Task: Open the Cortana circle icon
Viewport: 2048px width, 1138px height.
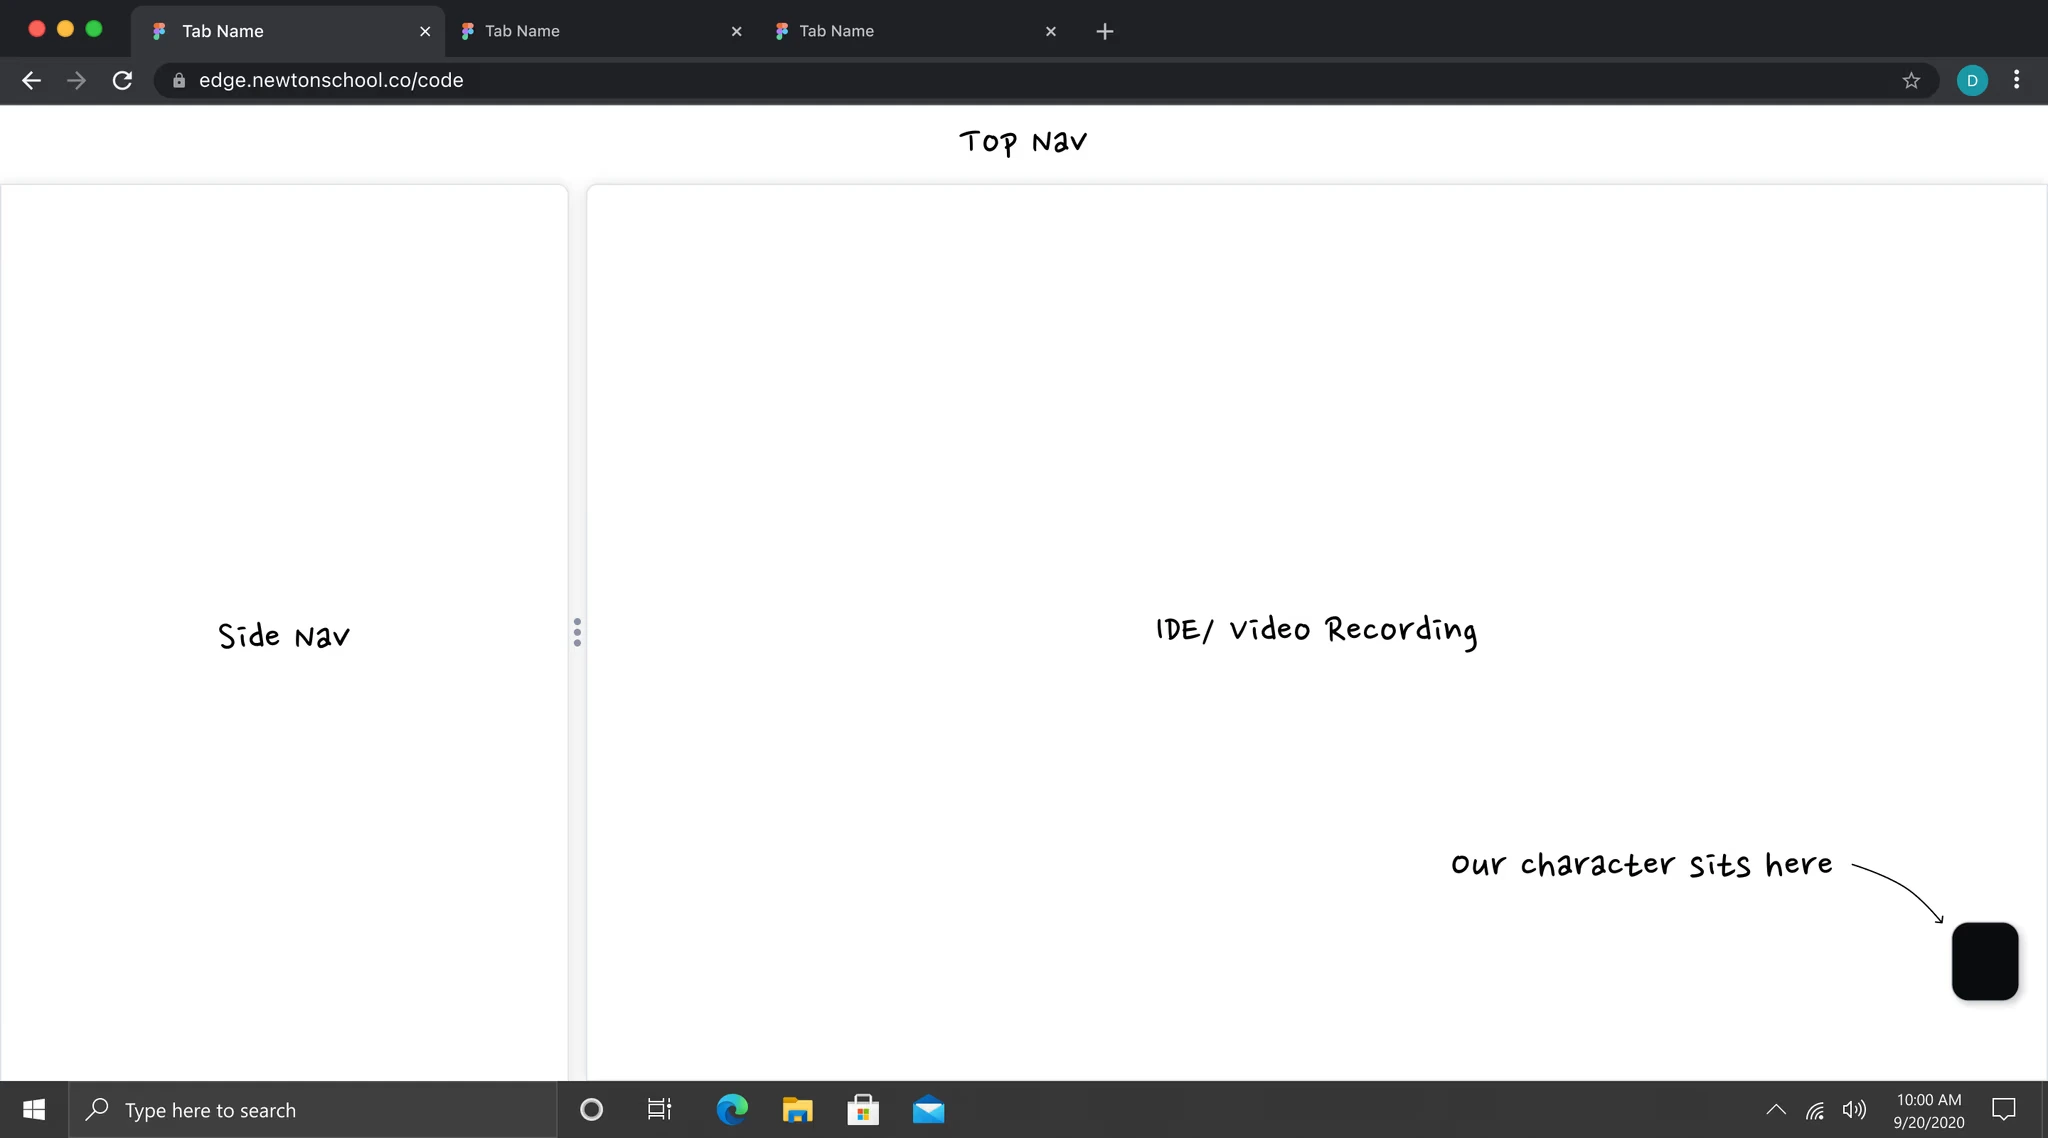Action: [x=591, y=1110]
